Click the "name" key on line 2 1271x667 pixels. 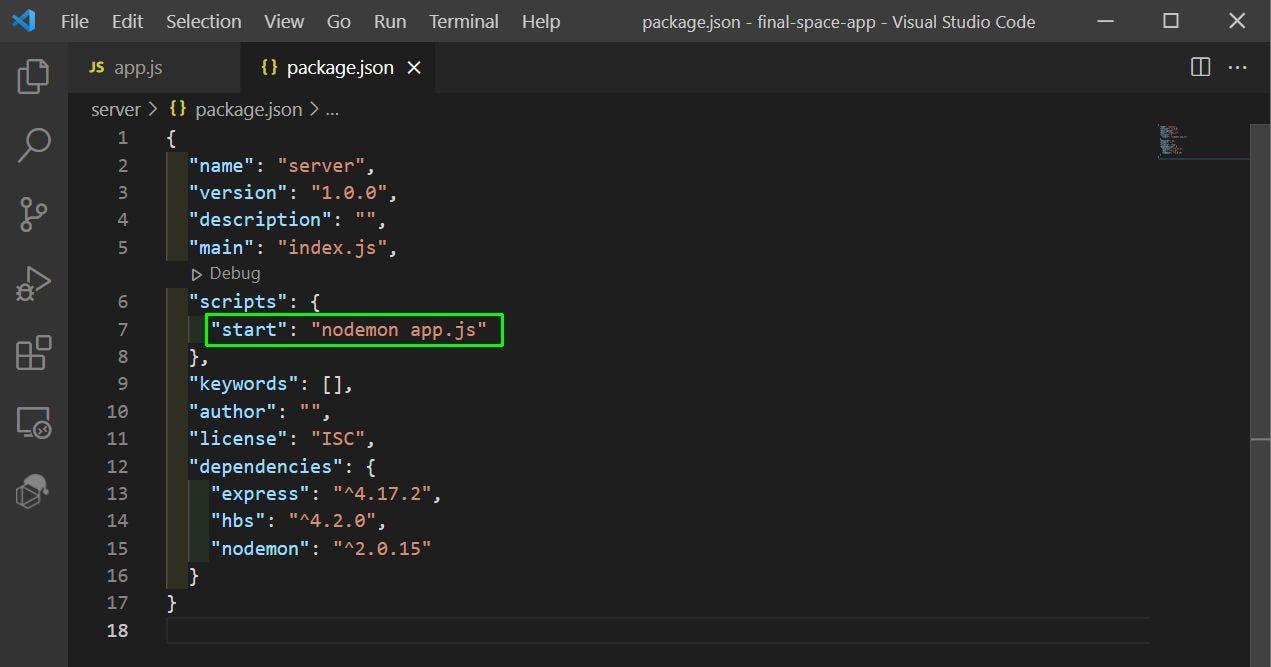[222, 165]
